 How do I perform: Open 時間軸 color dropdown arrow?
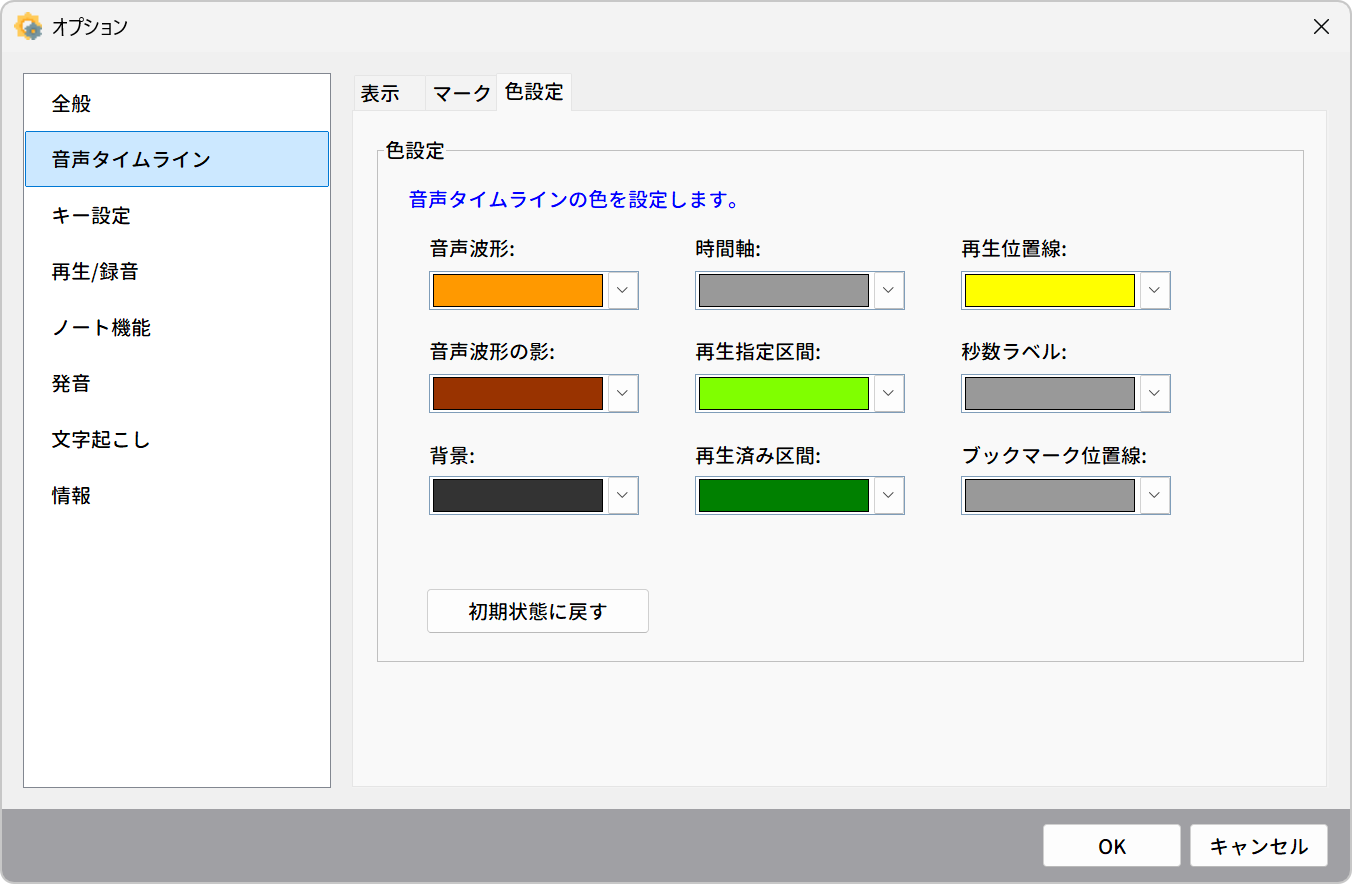point(888,291)
